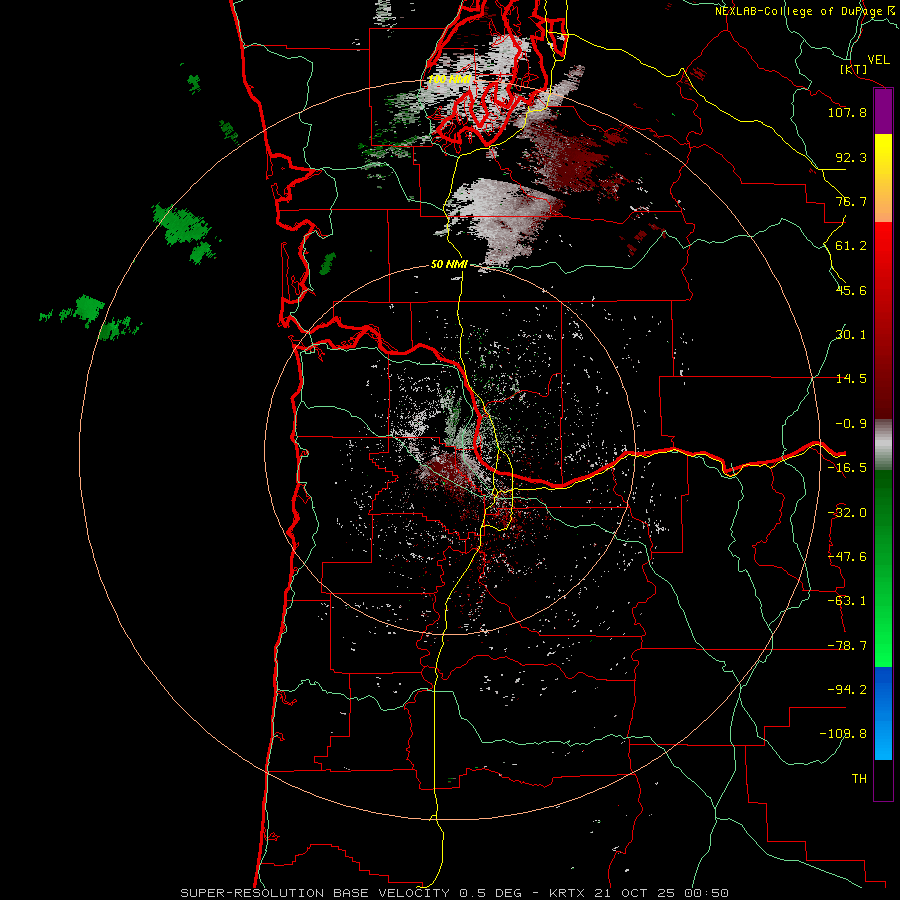Click the TH label on the color scale
This screenshot has width=900, height=900.
(859, 779)
